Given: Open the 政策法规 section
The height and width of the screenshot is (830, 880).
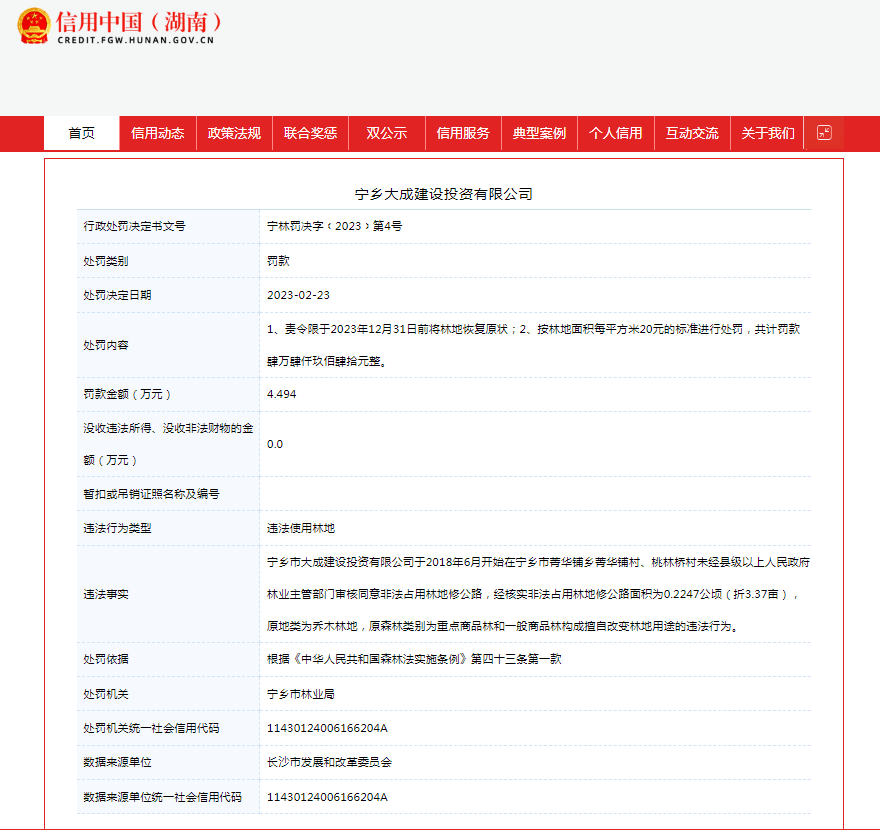Looking at the screenshot, I should click(233, 132).
